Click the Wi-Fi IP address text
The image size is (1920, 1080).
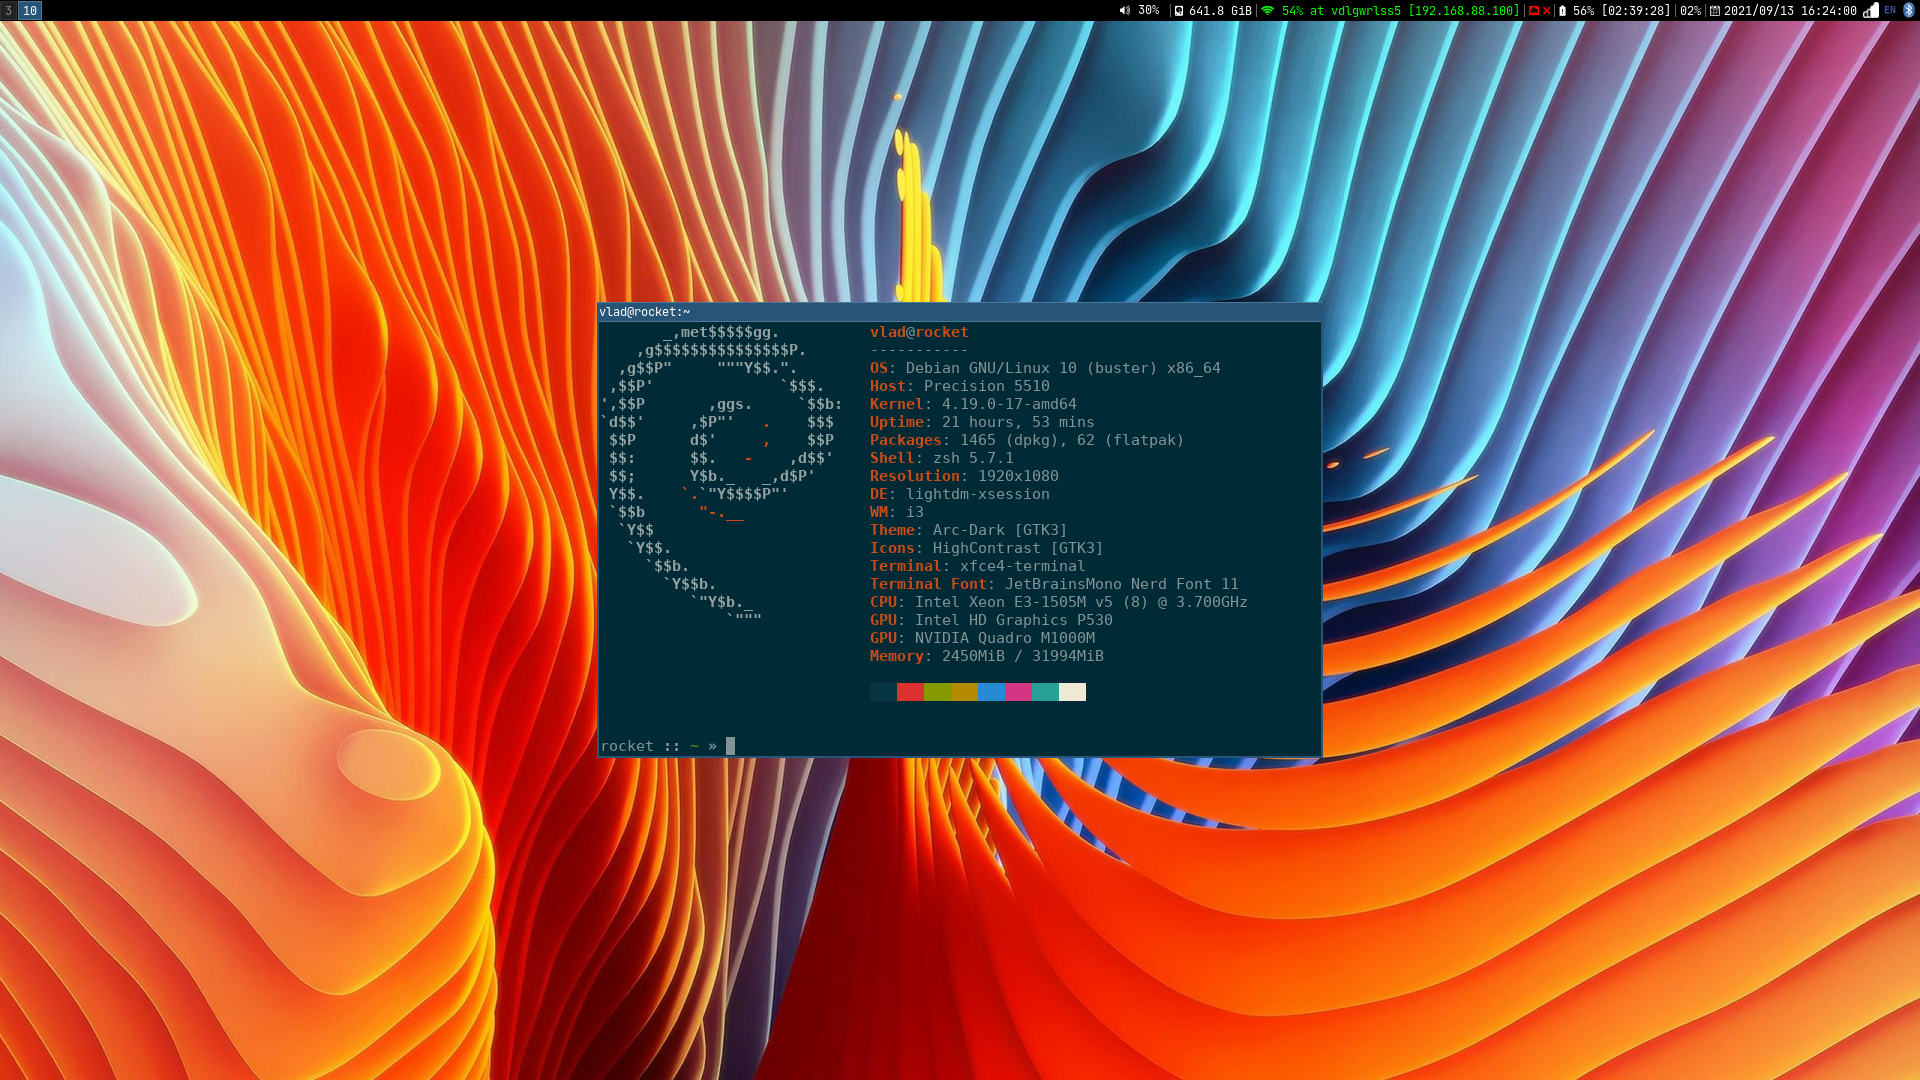[x=1464, y=11]
